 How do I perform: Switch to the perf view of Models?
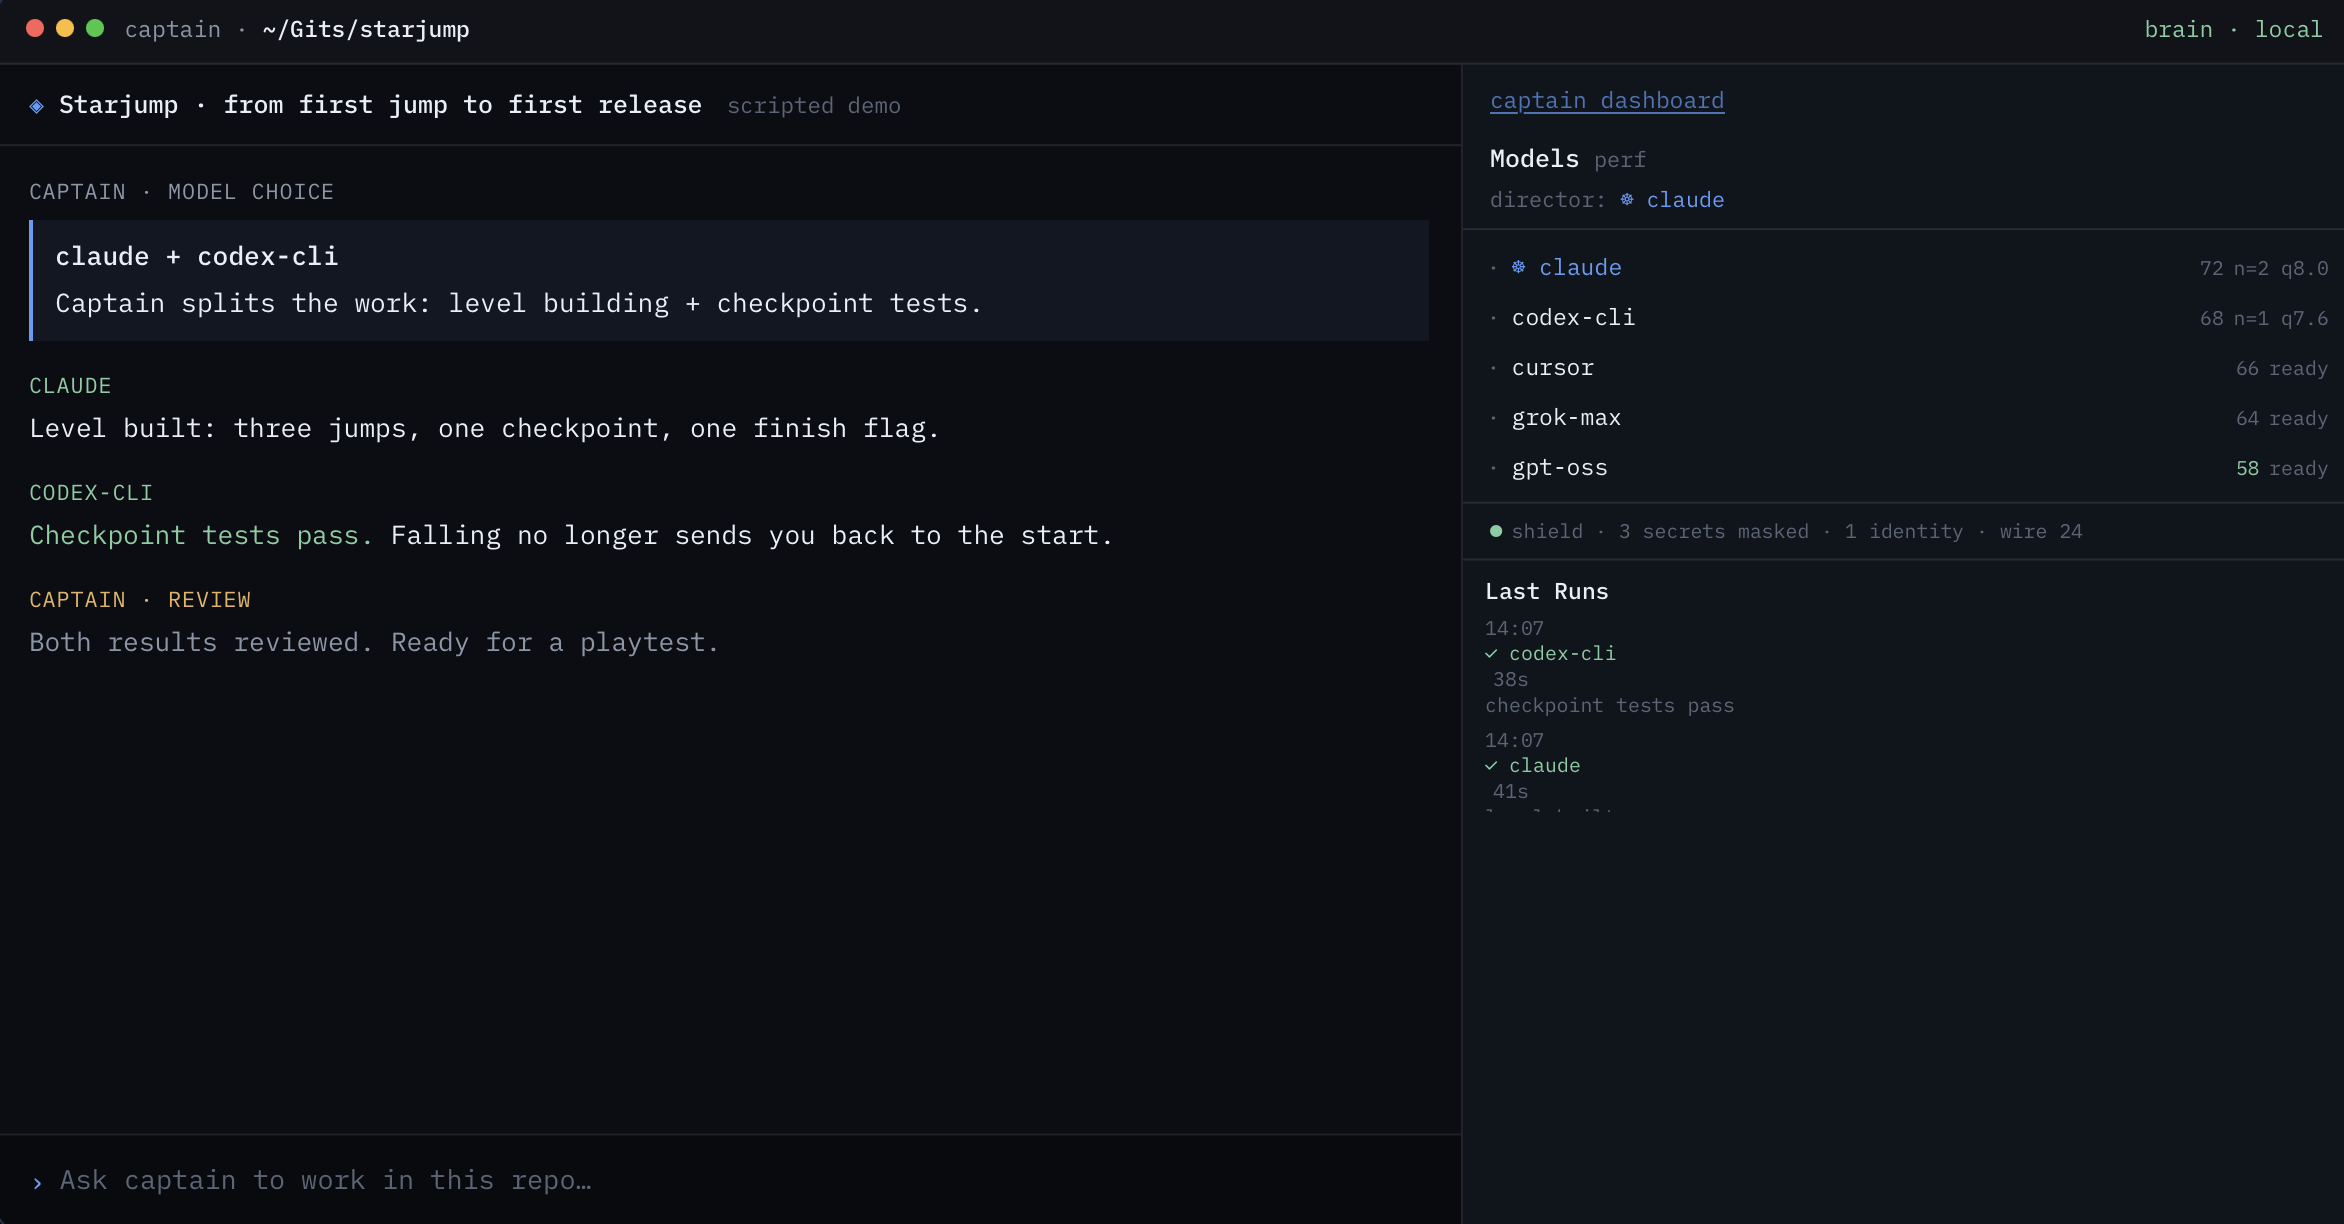[x=1619, y=160]
